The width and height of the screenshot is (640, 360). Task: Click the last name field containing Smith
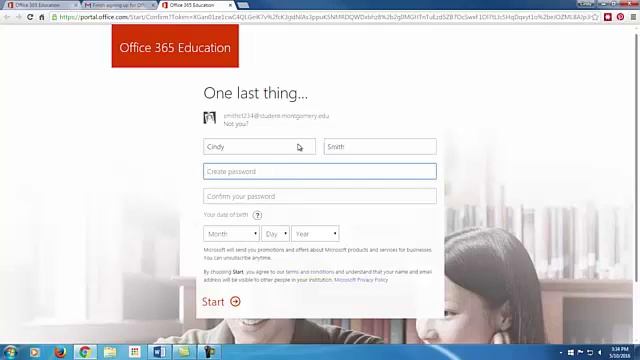click(380, 147)
